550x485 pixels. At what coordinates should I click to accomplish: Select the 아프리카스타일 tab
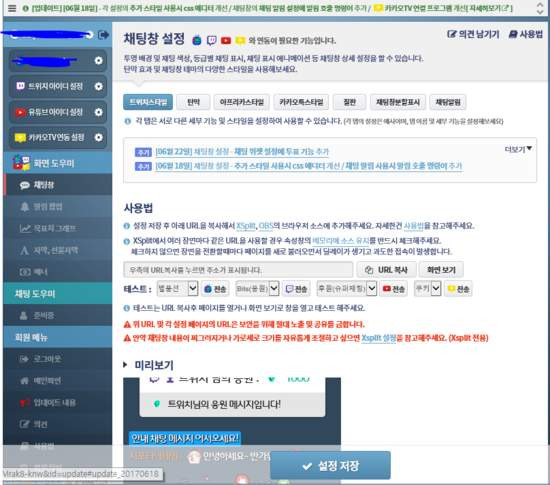point(242,102)
